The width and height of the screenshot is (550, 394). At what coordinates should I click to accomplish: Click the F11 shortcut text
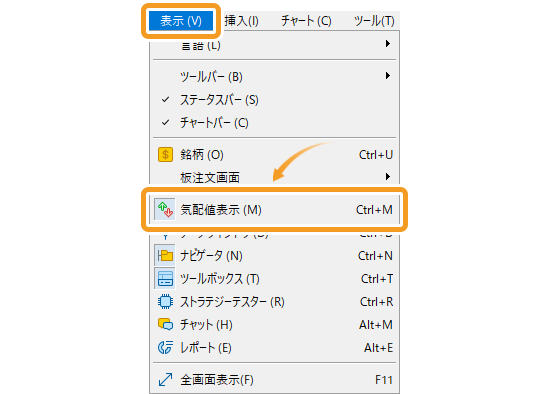(384, 380)
